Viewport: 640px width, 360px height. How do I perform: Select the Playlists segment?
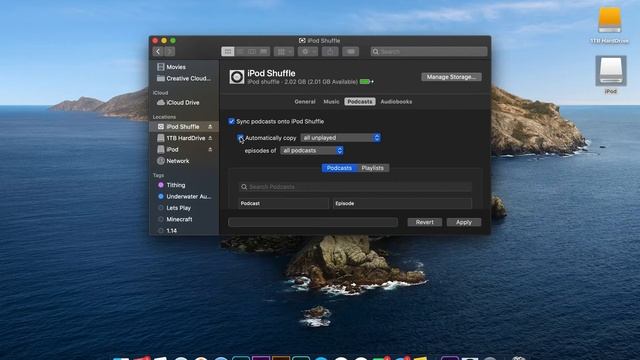pos(373,168)
